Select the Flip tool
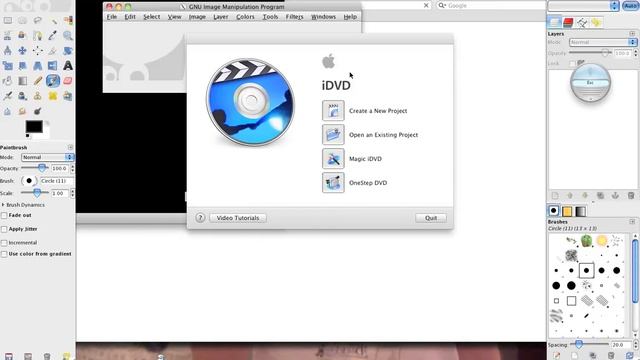The image size is (640, 360). (x=53, y=66)
